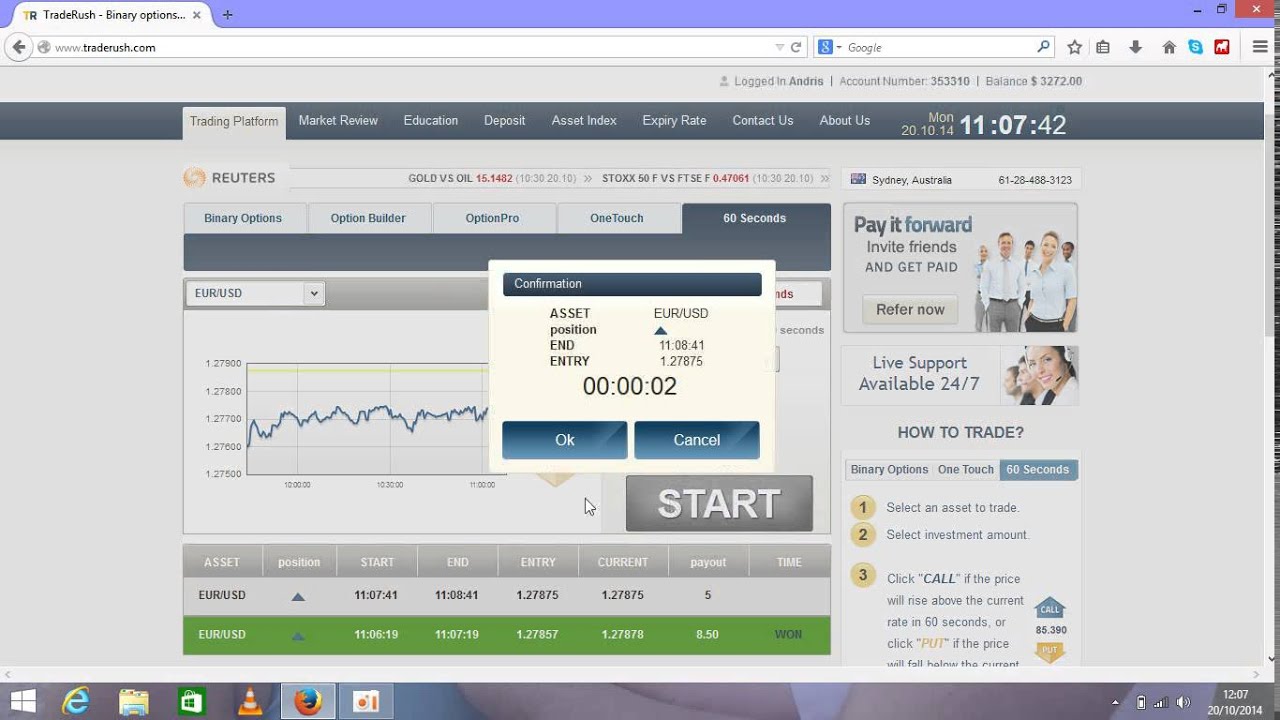The image size is (1280, 720).
Task: Switch to the OneTouch tab
Action: (617, 218)
